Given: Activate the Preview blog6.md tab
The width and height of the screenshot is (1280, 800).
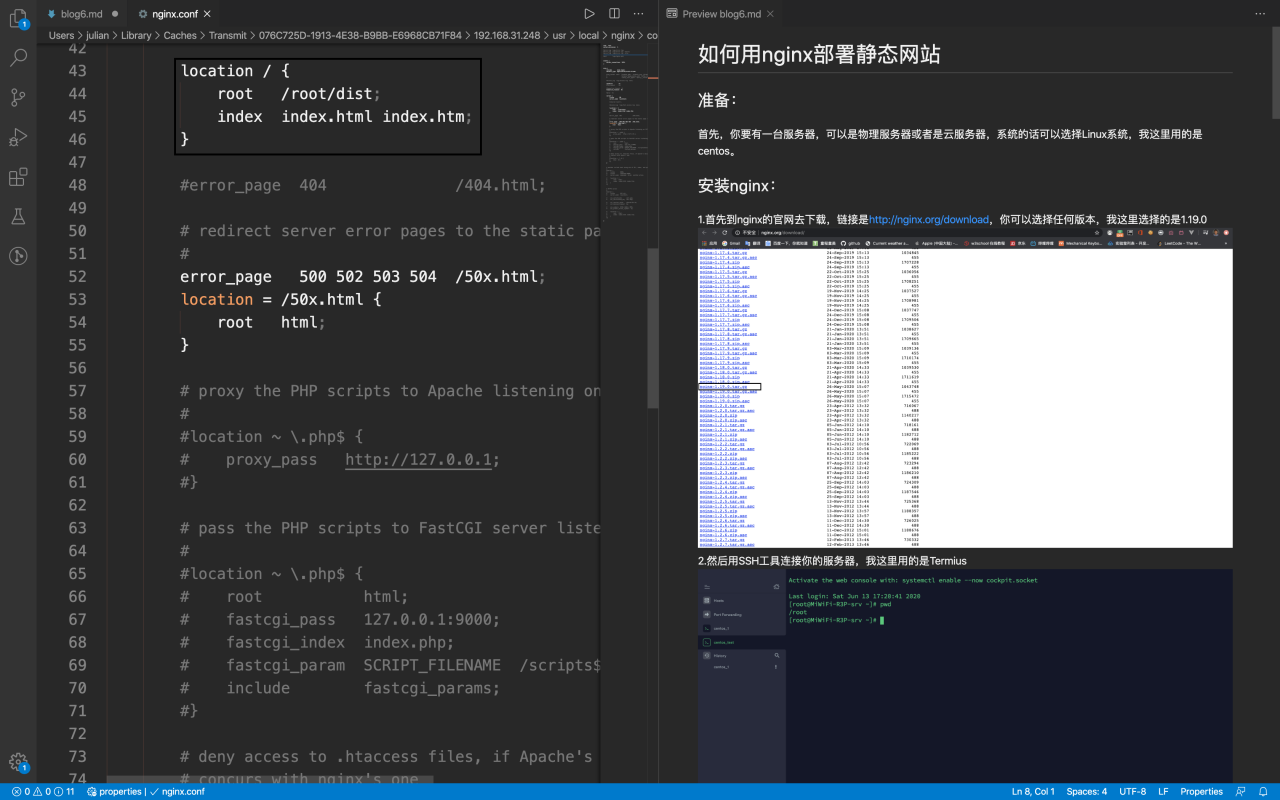Looking at the screenshot, I should point(720,14).
